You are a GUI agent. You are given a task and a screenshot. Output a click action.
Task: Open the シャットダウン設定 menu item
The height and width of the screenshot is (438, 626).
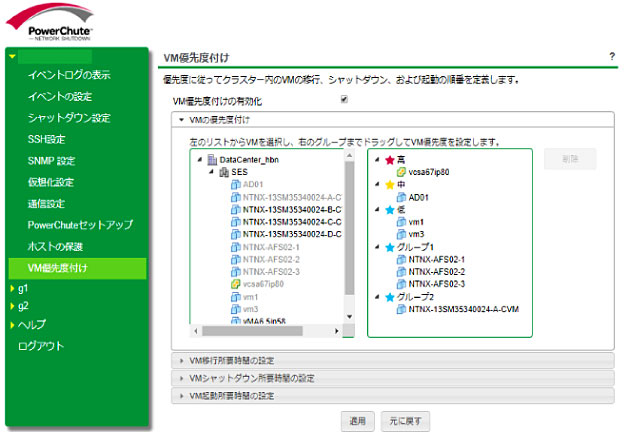[69, 118]
